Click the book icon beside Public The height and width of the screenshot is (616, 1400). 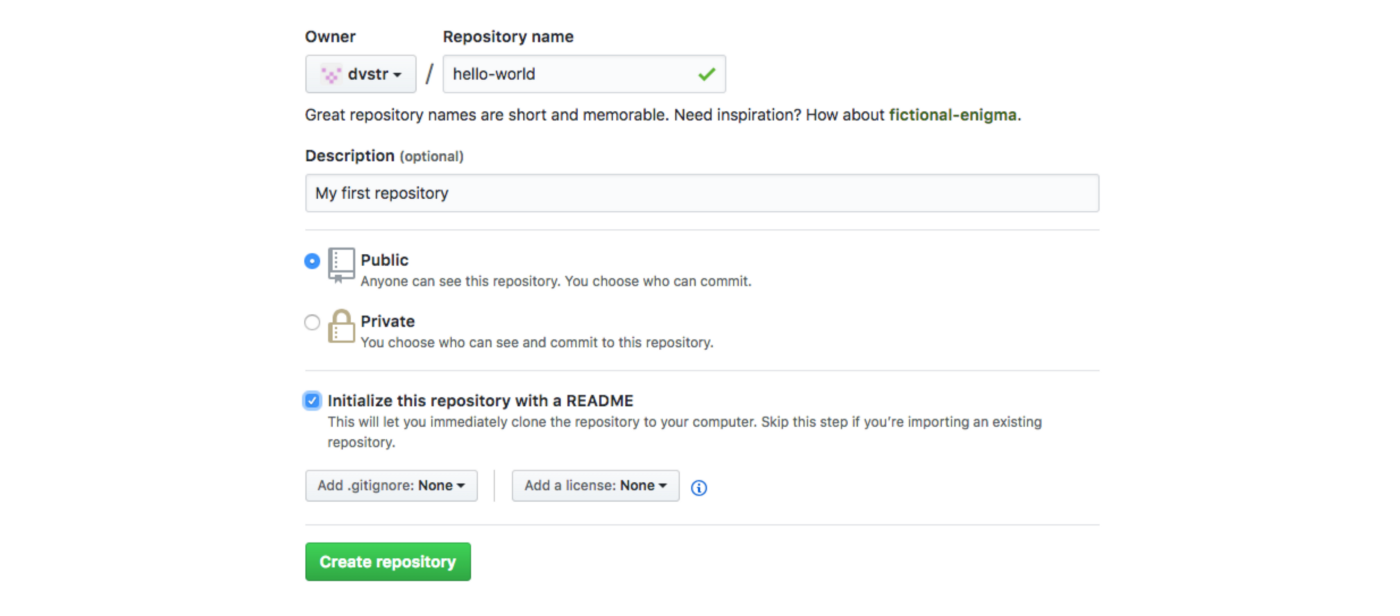coord(341,264)
